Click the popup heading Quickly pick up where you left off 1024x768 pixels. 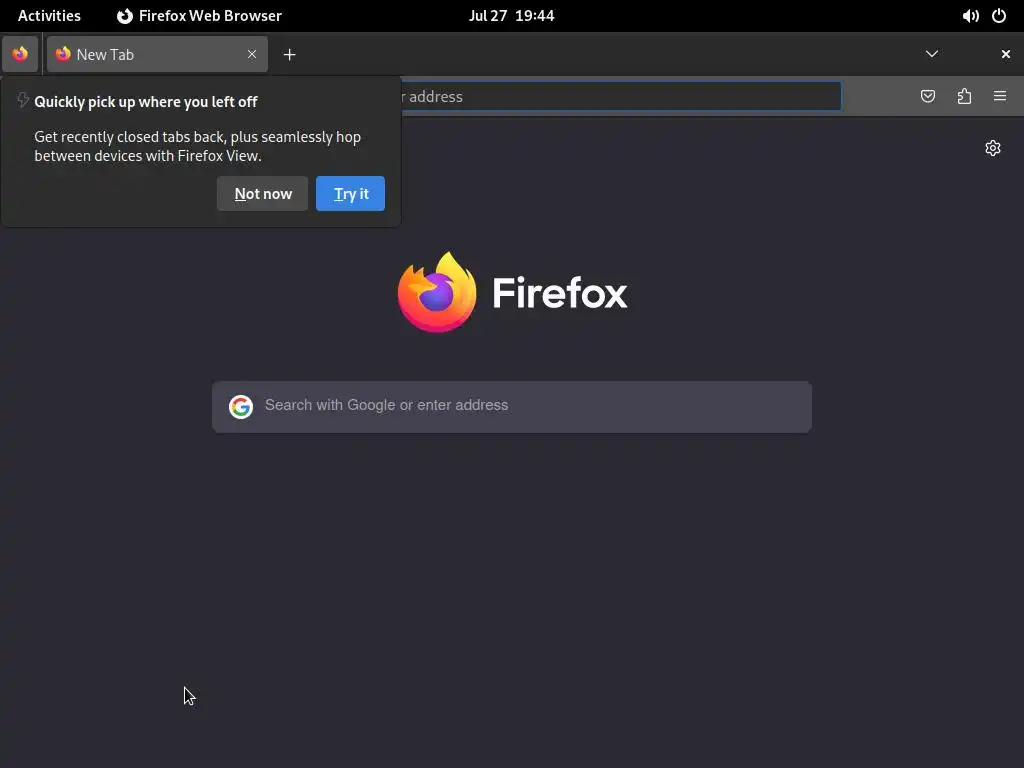point(146,102)
